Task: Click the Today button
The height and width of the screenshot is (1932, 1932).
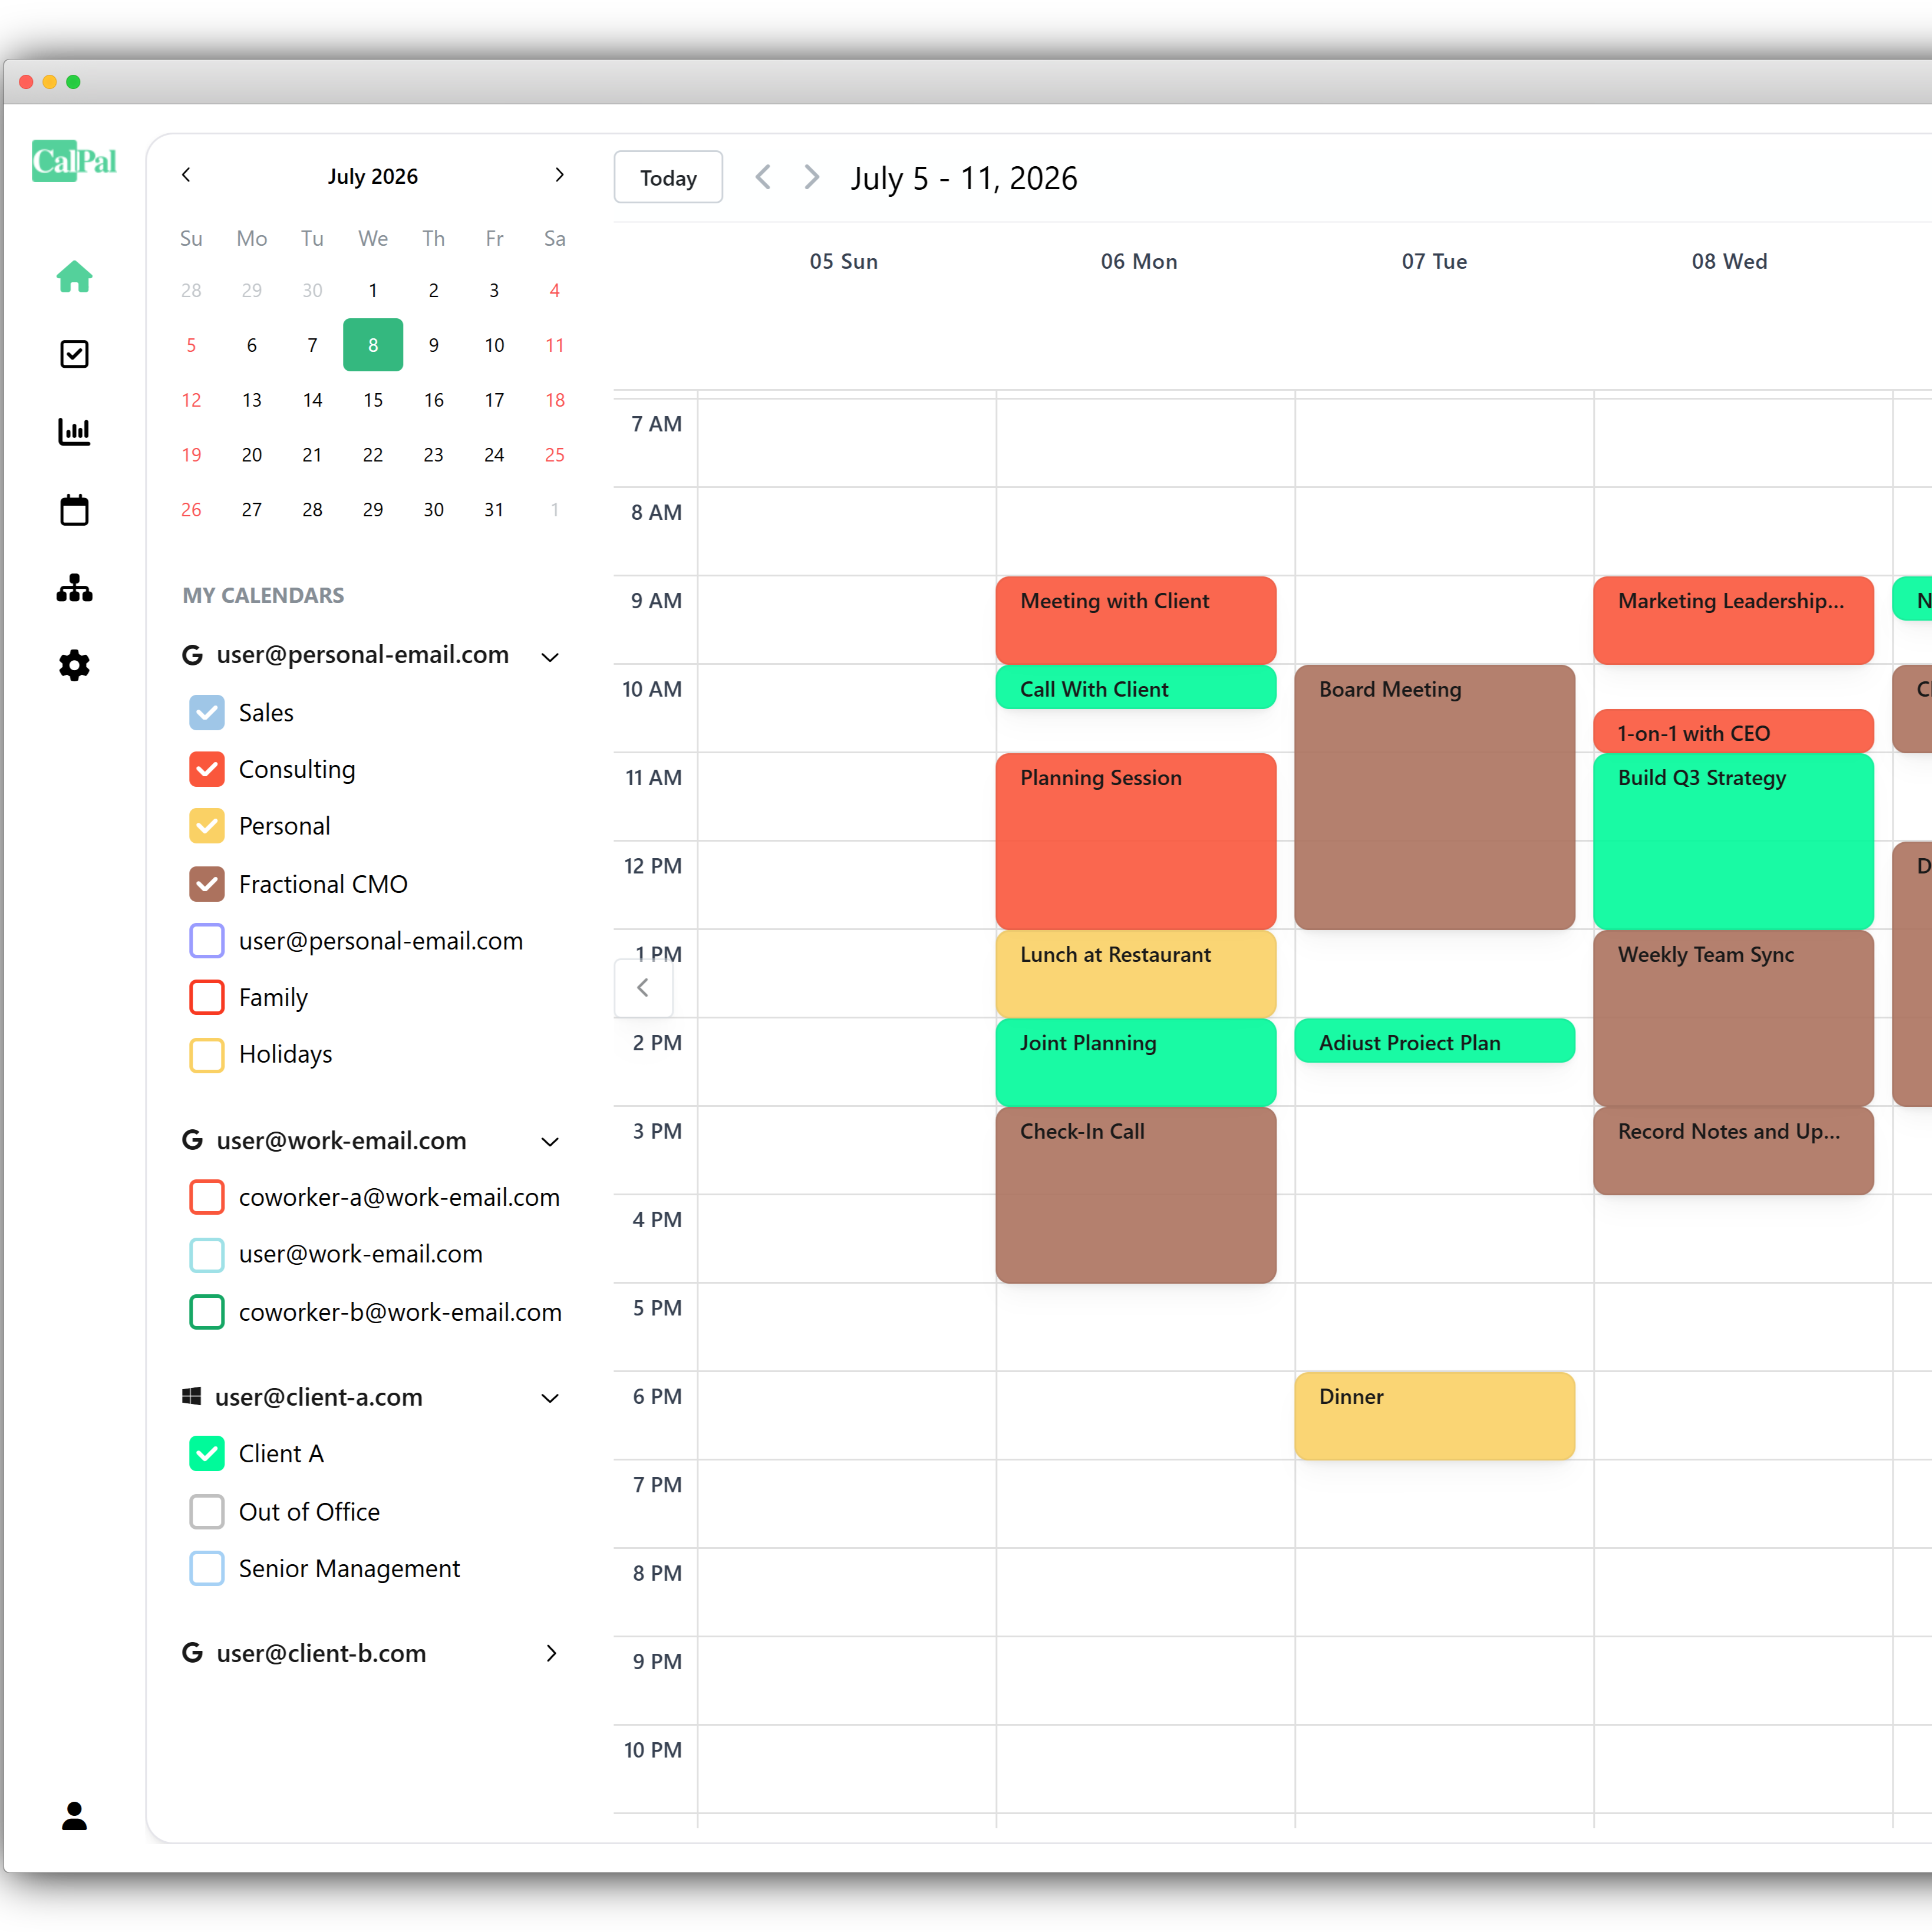Action: 668,178
